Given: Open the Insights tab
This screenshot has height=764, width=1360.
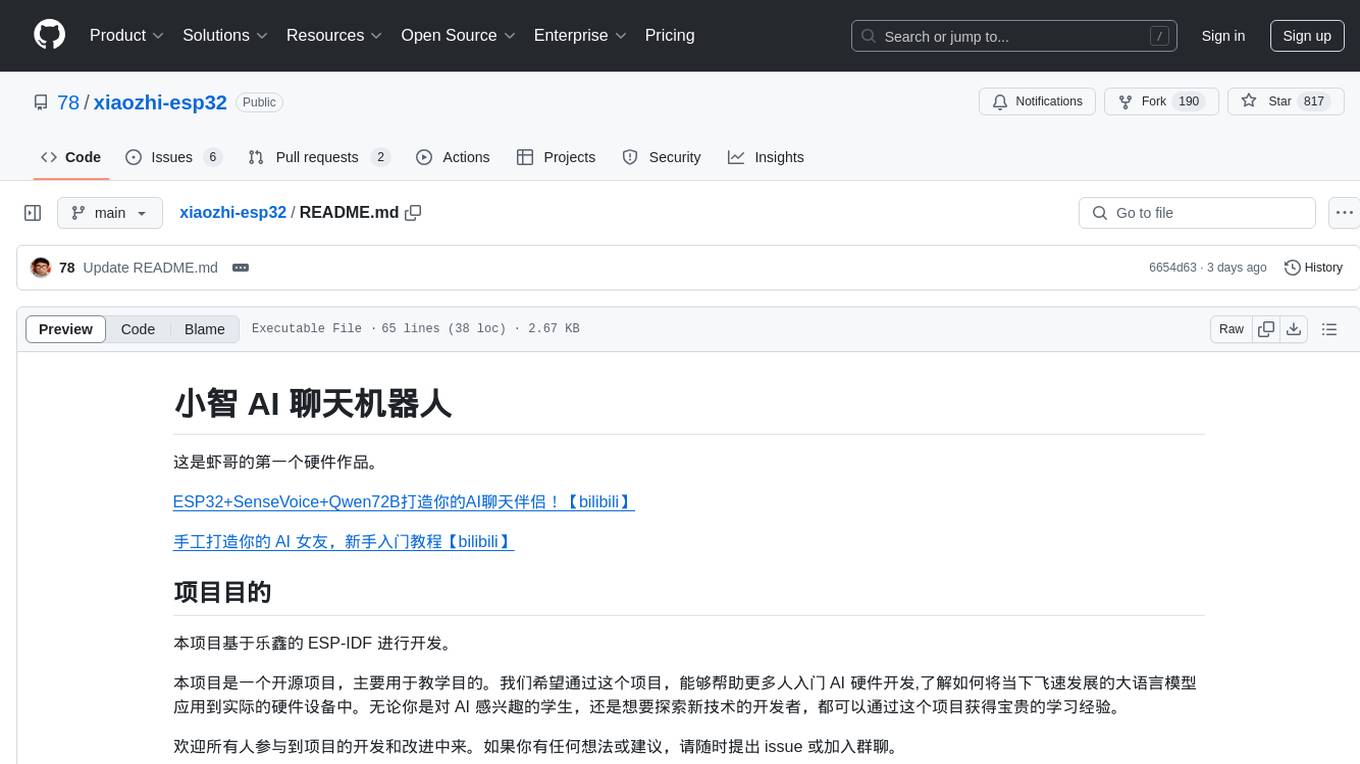Looking at the screenshot, I should (x=766, y=157).
